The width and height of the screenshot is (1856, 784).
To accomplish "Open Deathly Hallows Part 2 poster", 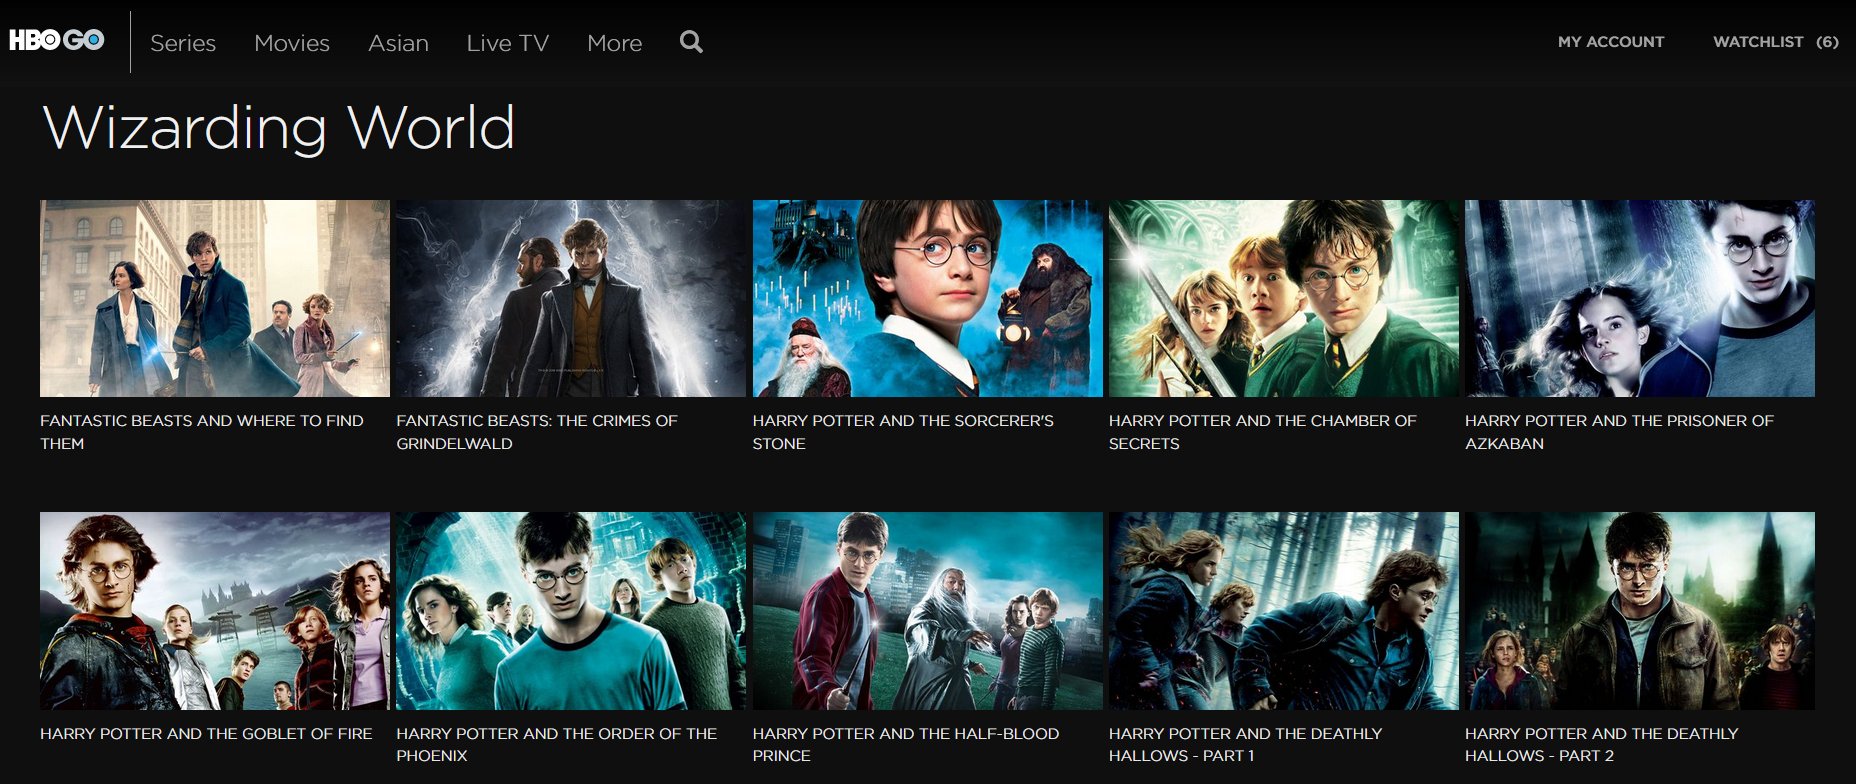I will click(x=1640, y=611).
